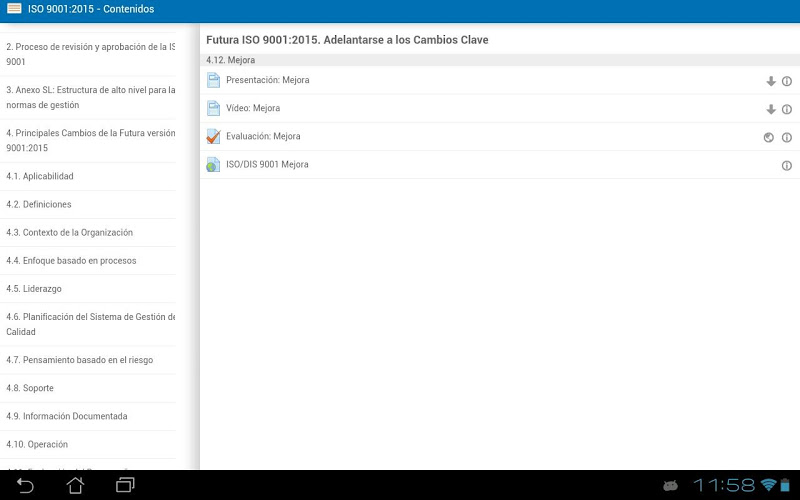Select section 2. Proceso de revisión y aprobación

(x=88, y=54)
